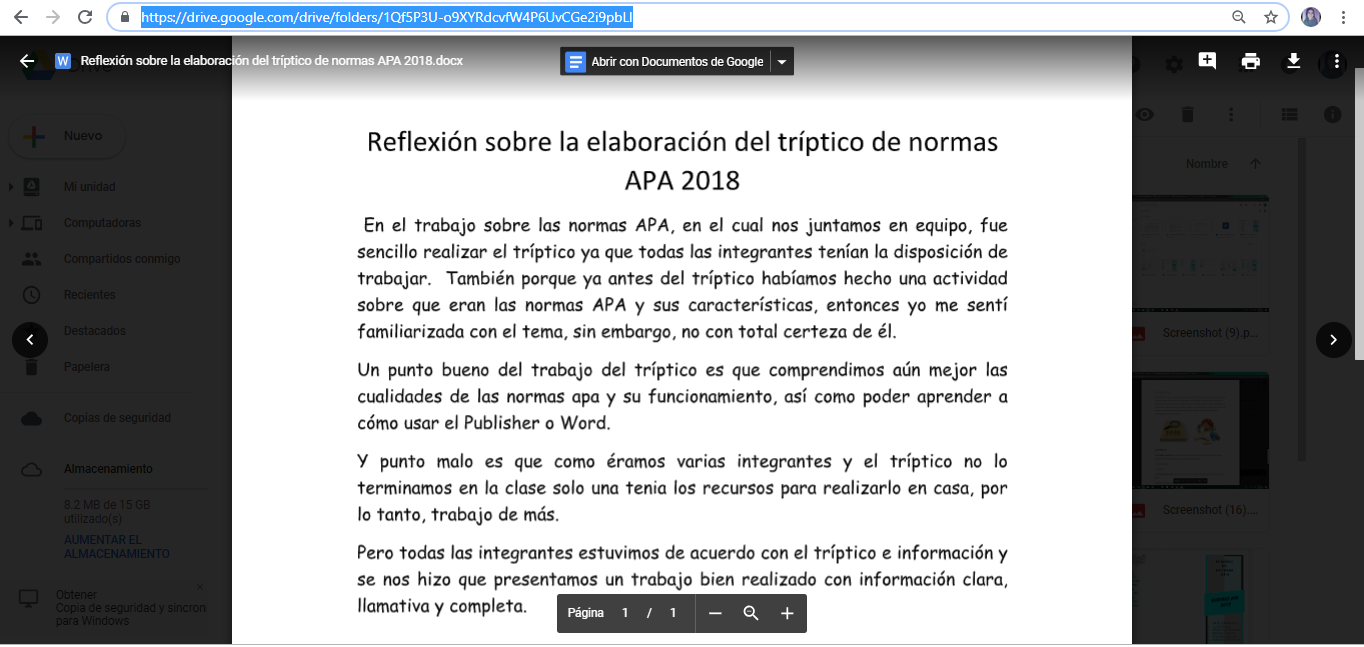1364x647 pixels.
Task: Show the previous file in preview
Action: [30, 340]
